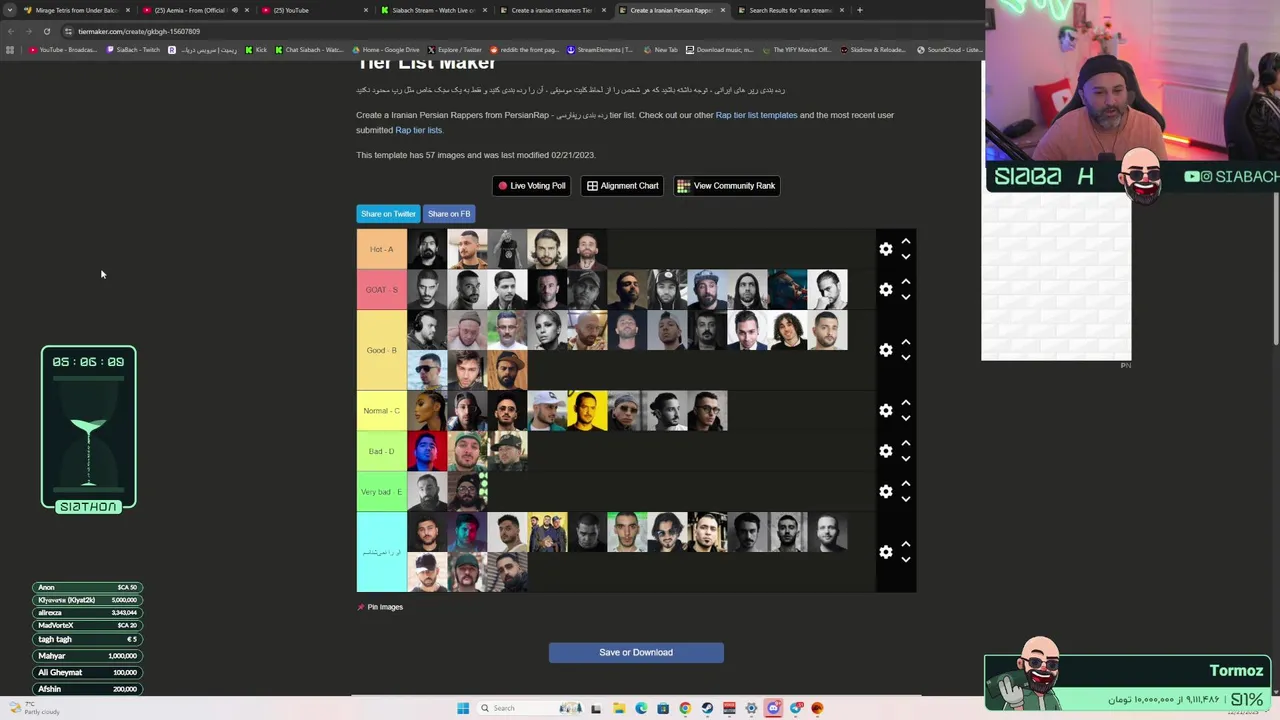This screenshot has width=1280, height=720.
Task: Open Telegram from taskbar
Action: tap(796, 708)
